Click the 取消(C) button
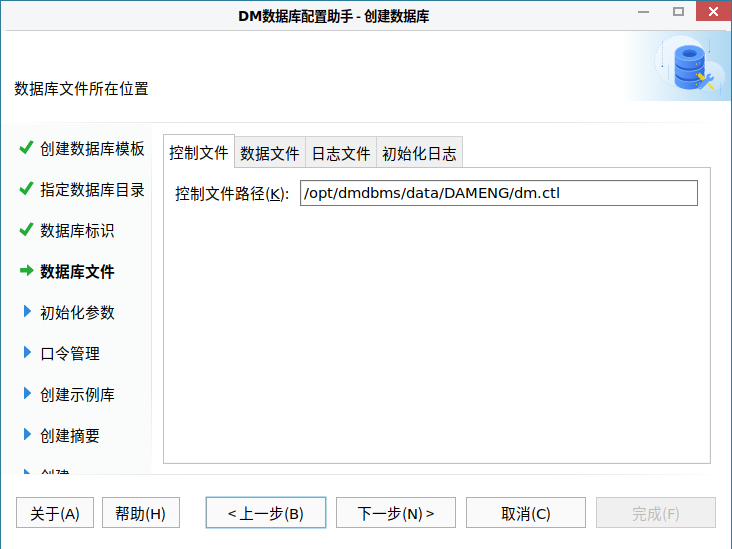 point(526,513)
